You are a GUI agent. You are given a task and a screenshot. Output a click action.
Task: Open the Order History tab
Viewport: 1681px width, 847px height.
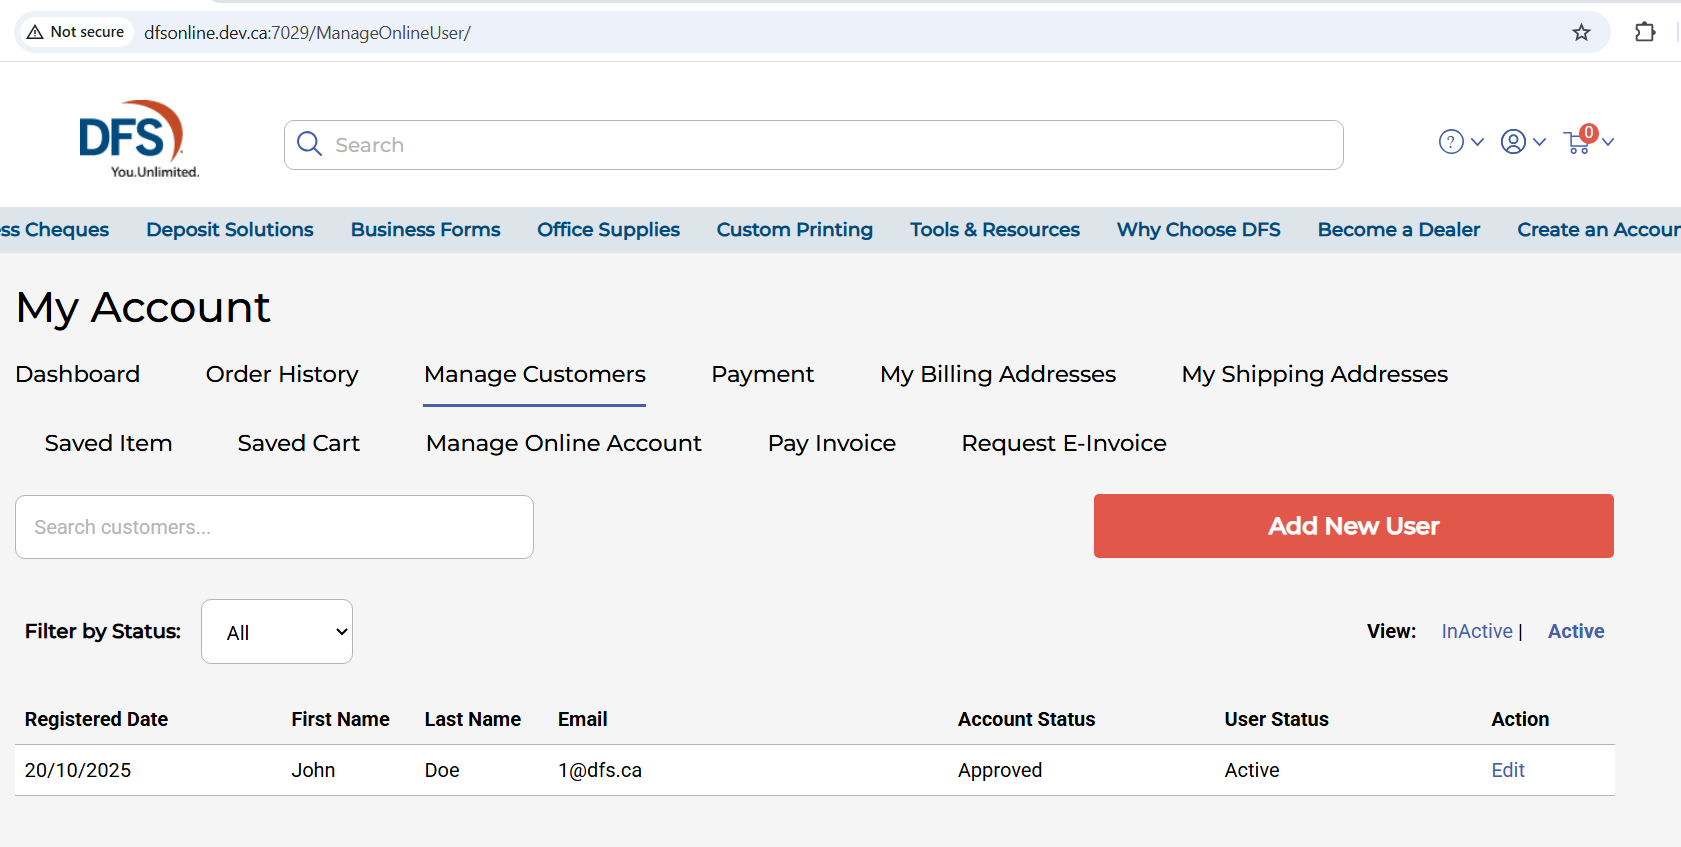[x=282, y=374]
